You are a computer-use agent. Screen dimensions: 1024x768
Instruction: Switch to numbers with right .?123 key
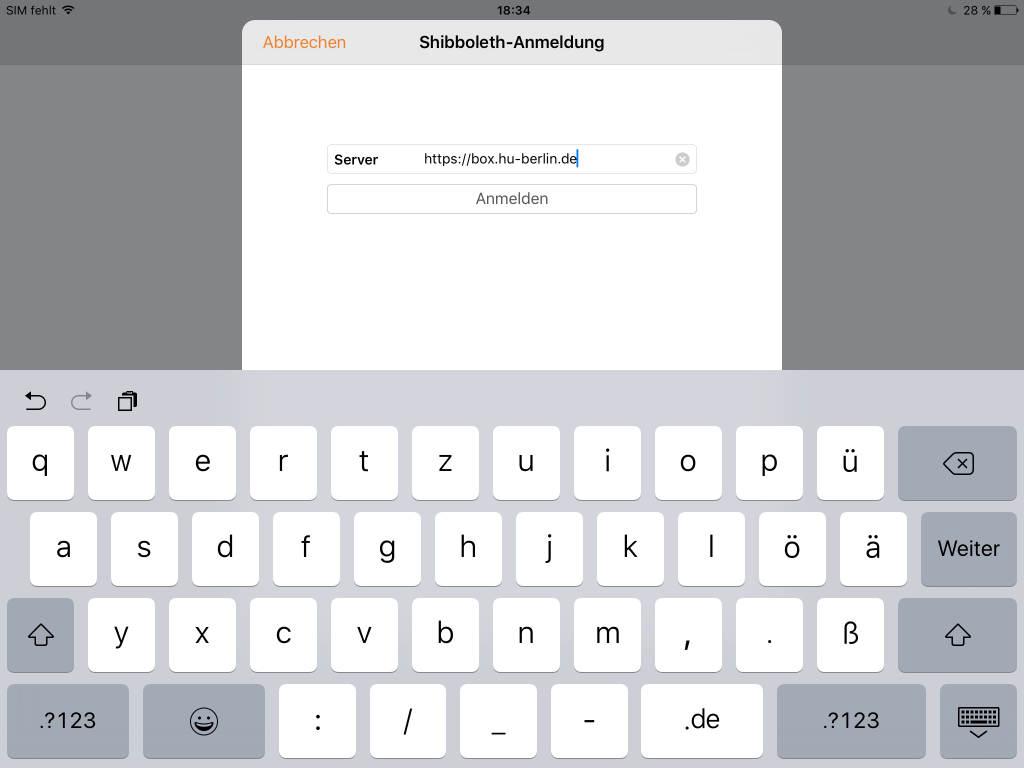click(851, 721)
